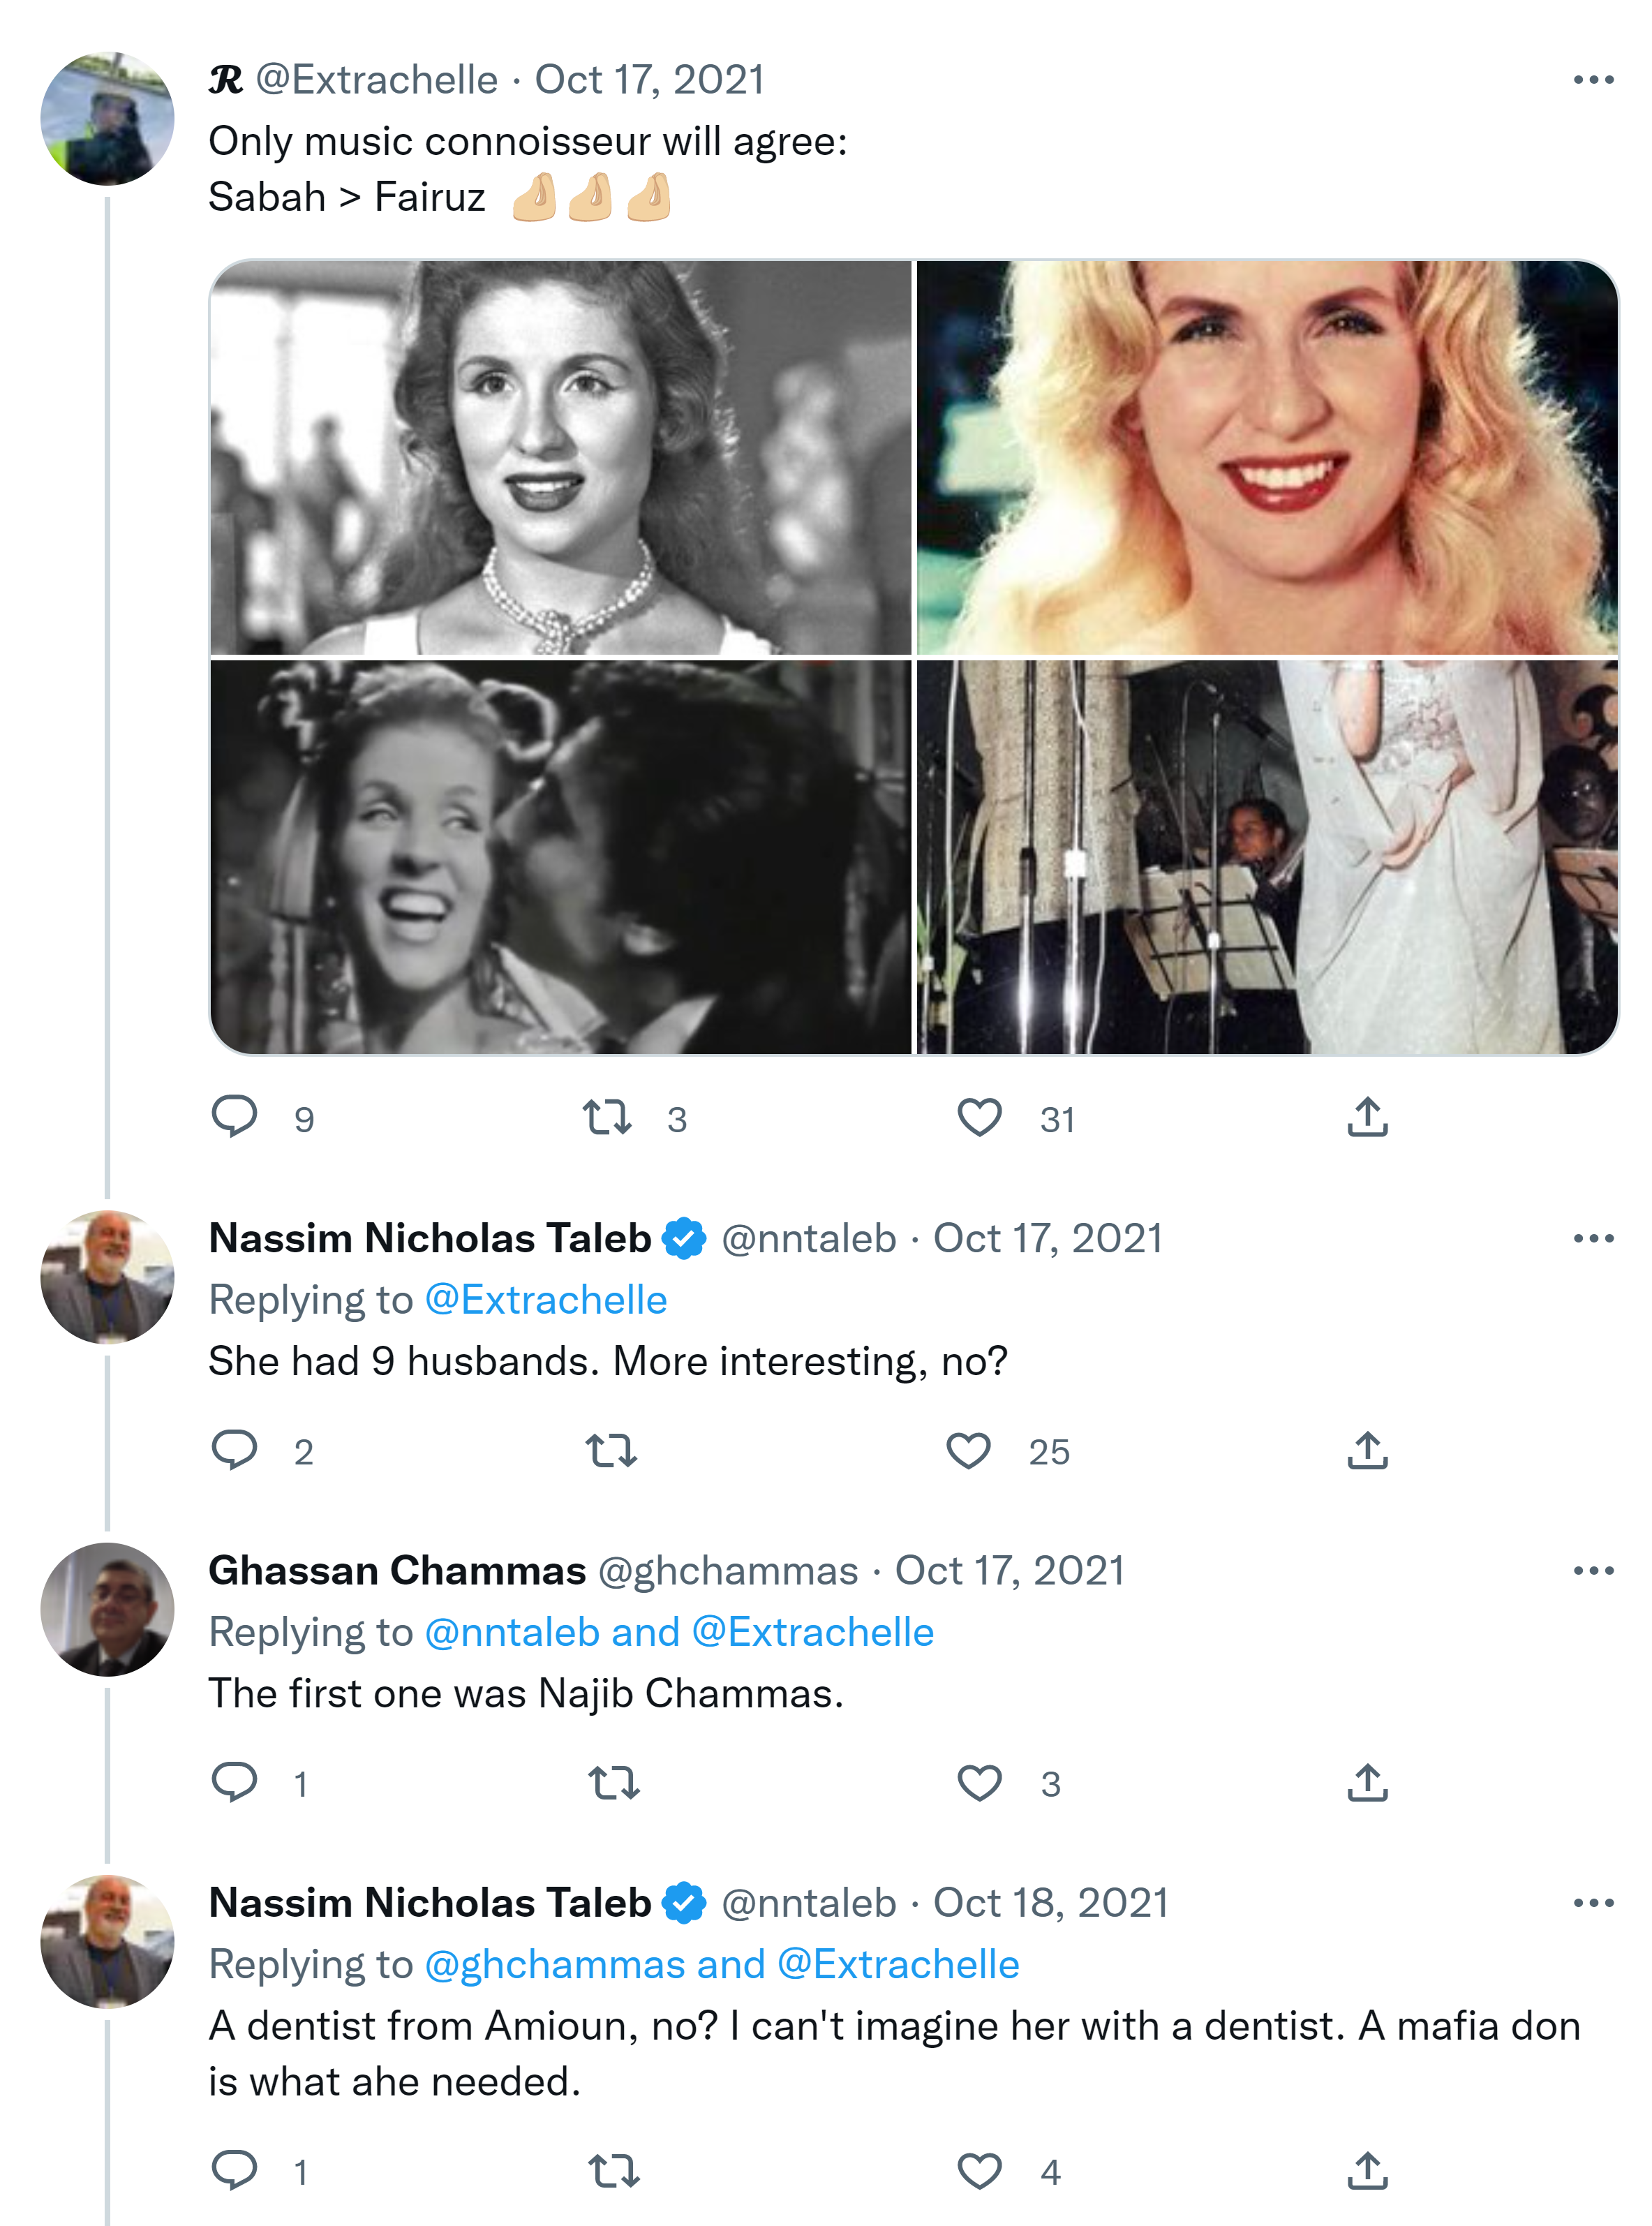This screenshot has height=2226, width=1652.
Task: Open more options on the Oct 18 tweet
Action: click(x=1593, y=1903)
